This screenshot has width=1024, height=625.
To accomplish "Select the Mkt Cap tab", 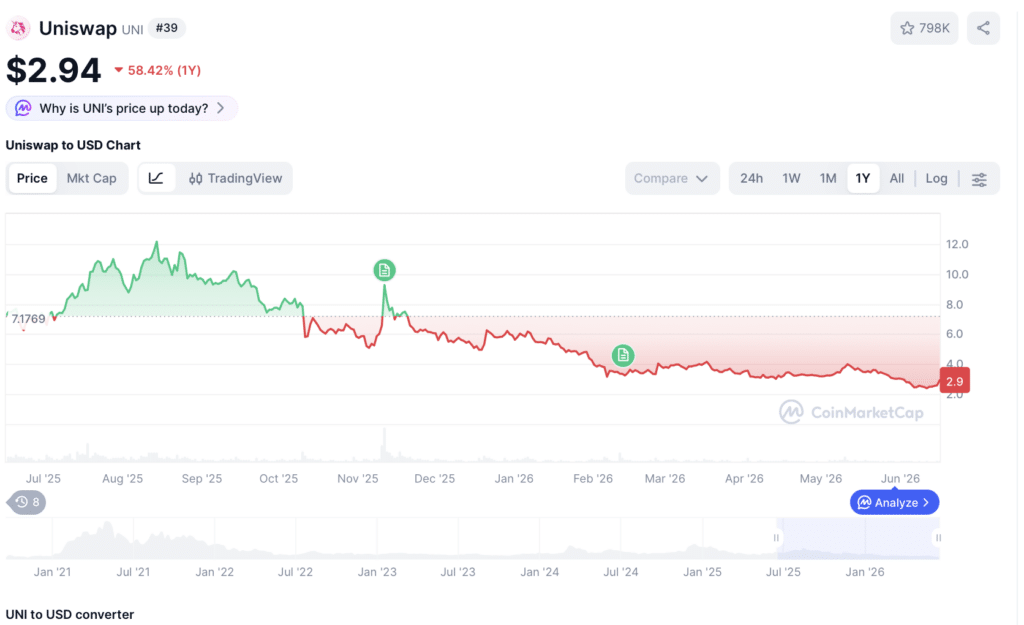I will point(91,178).
